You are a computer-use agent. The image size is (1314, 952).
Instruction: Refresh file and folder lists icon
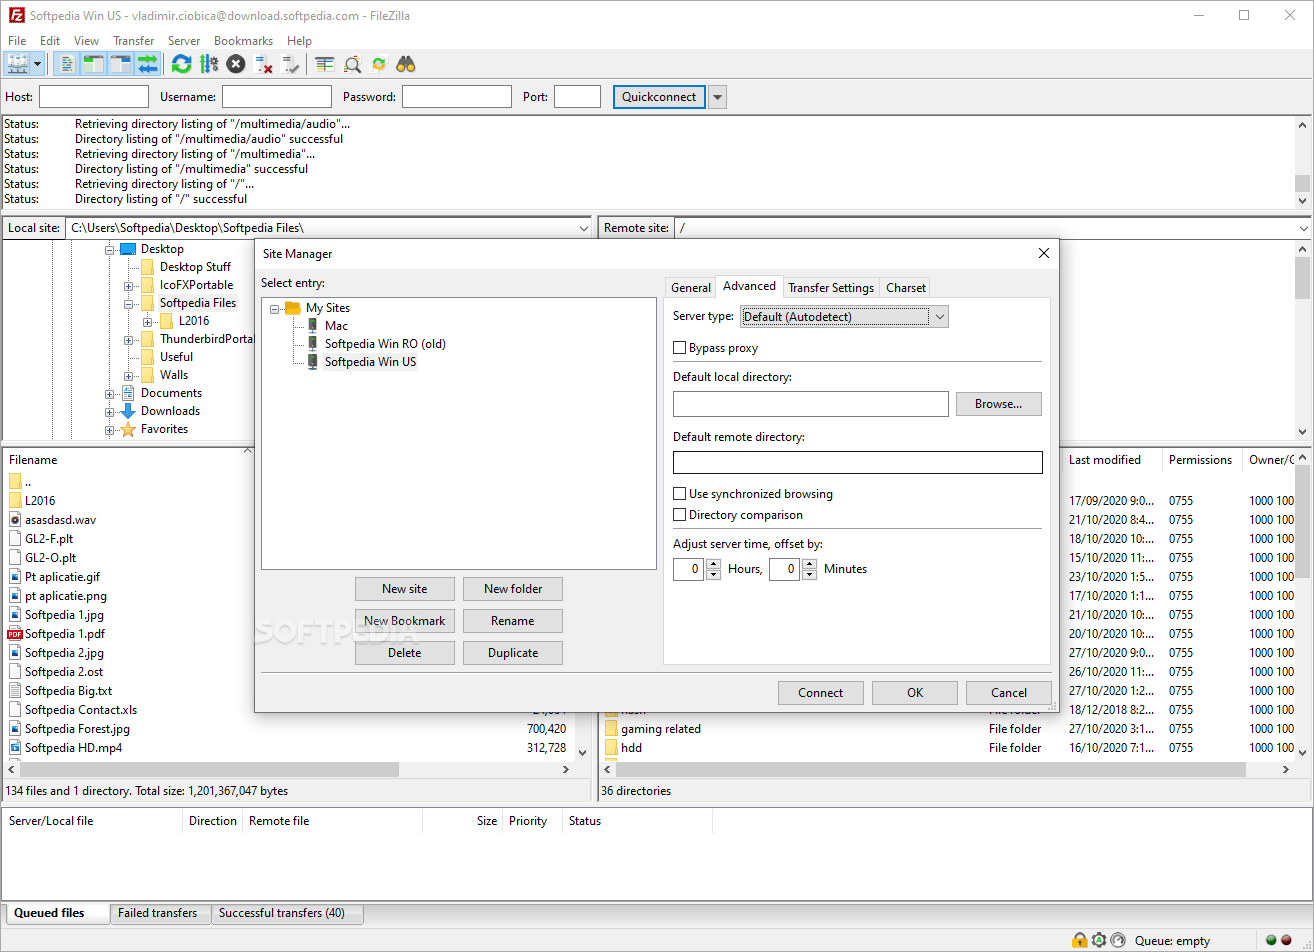tap(181, 64)
